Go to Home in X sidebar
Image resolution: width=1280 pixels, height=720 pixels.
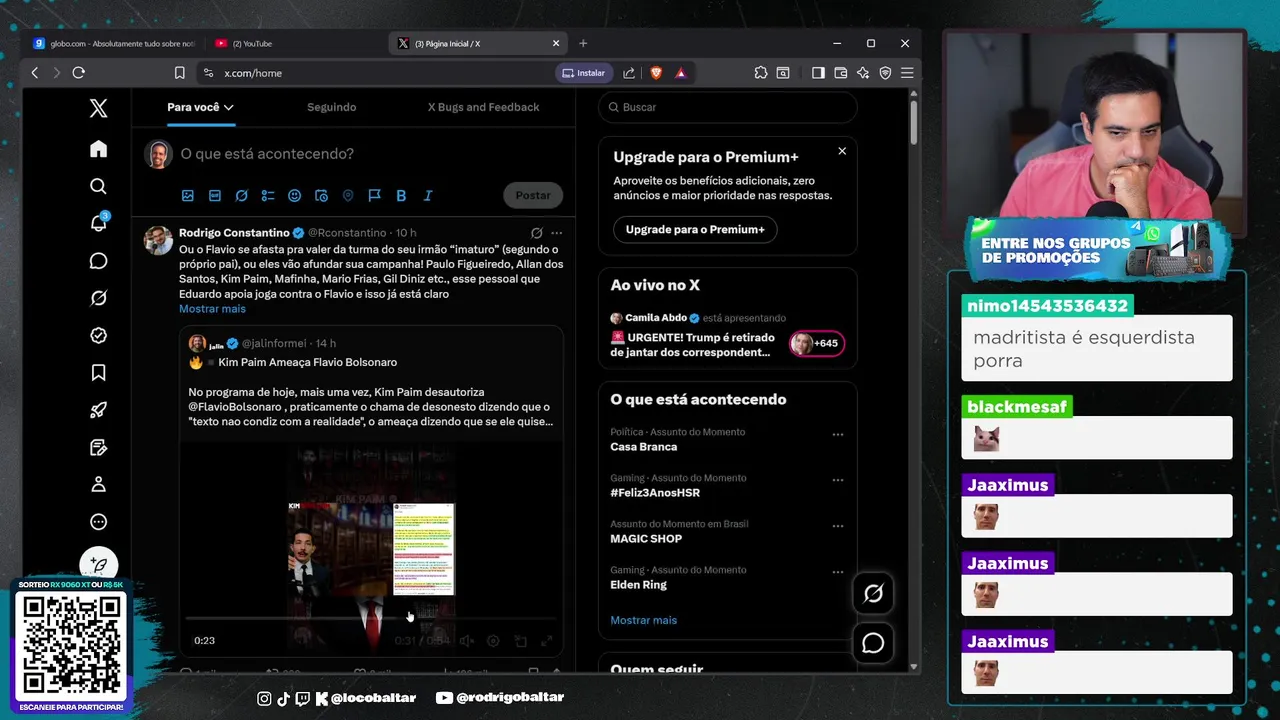(98, 149)
